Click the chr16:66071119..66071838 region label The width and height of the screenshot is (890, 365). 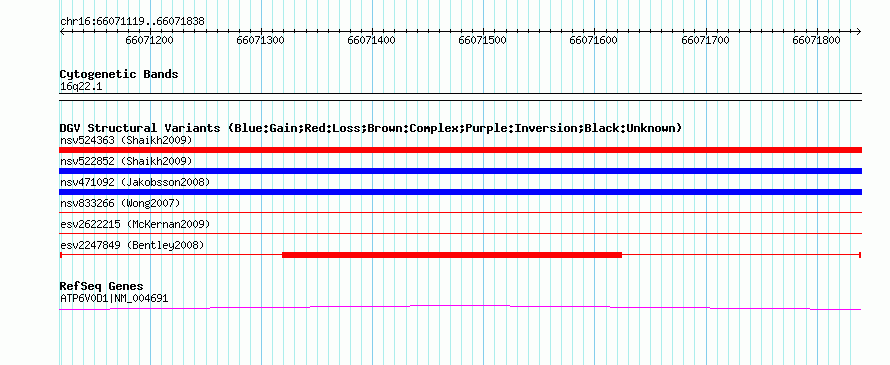pos(132,21)
